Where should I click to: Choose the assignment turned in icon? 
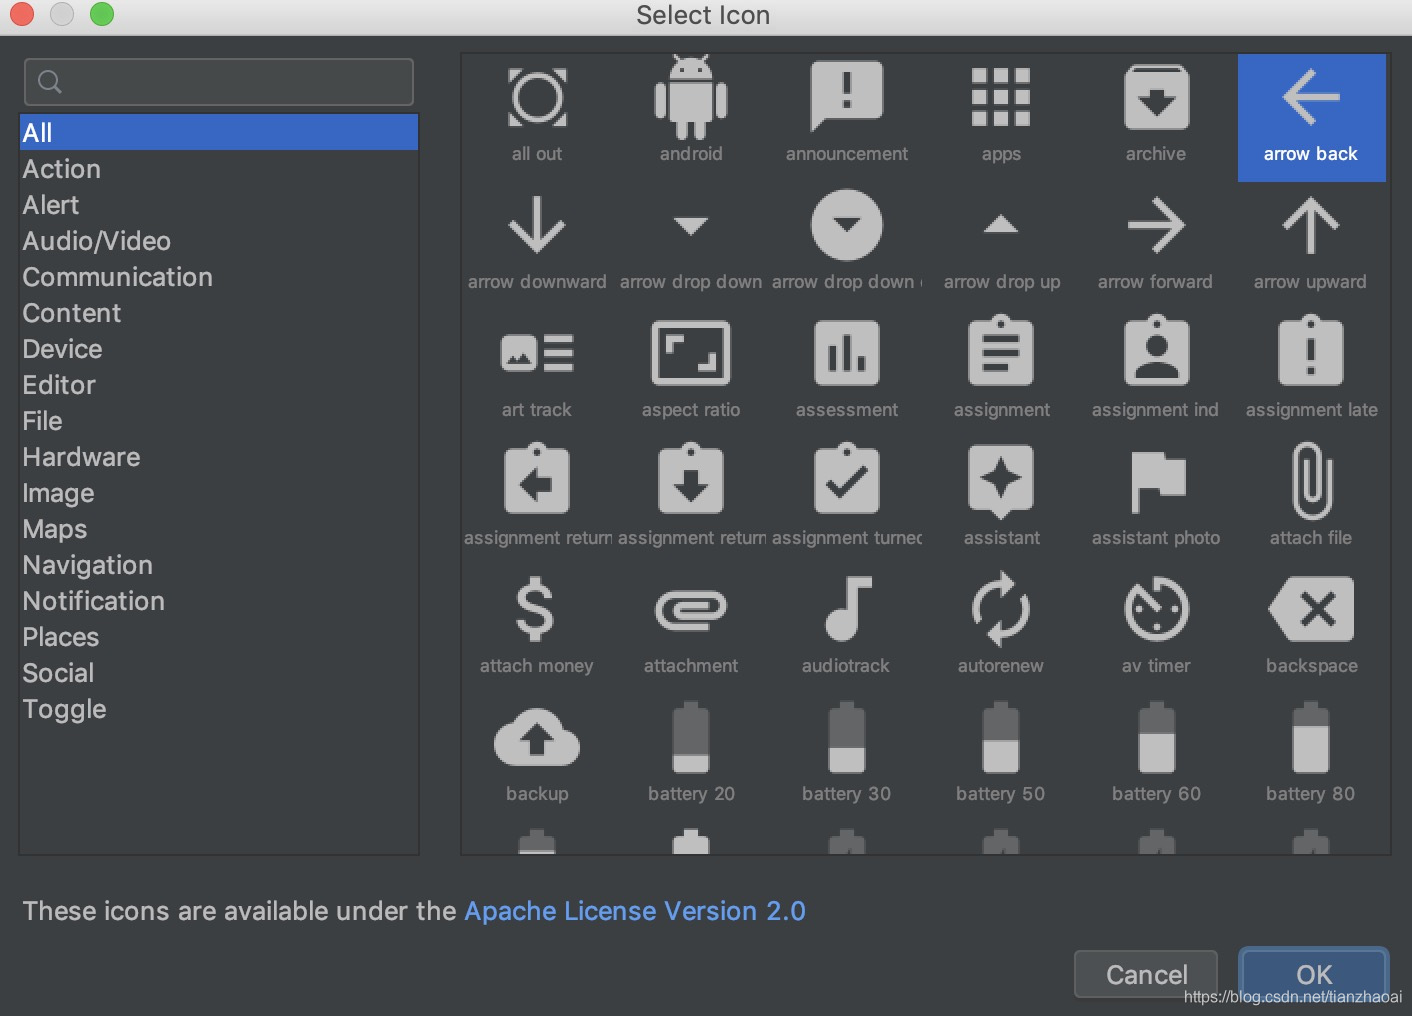pyautogui.click(x=846, y=479)
